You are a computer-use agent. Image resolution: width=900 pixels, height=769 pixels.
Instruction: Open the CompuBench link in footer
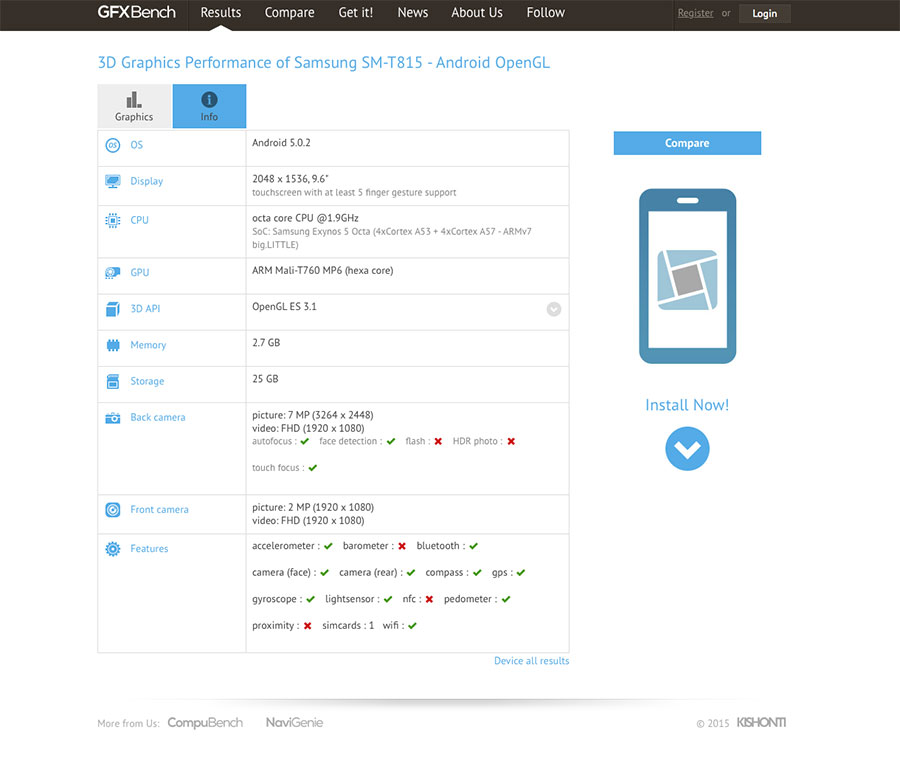click(205, 723)
